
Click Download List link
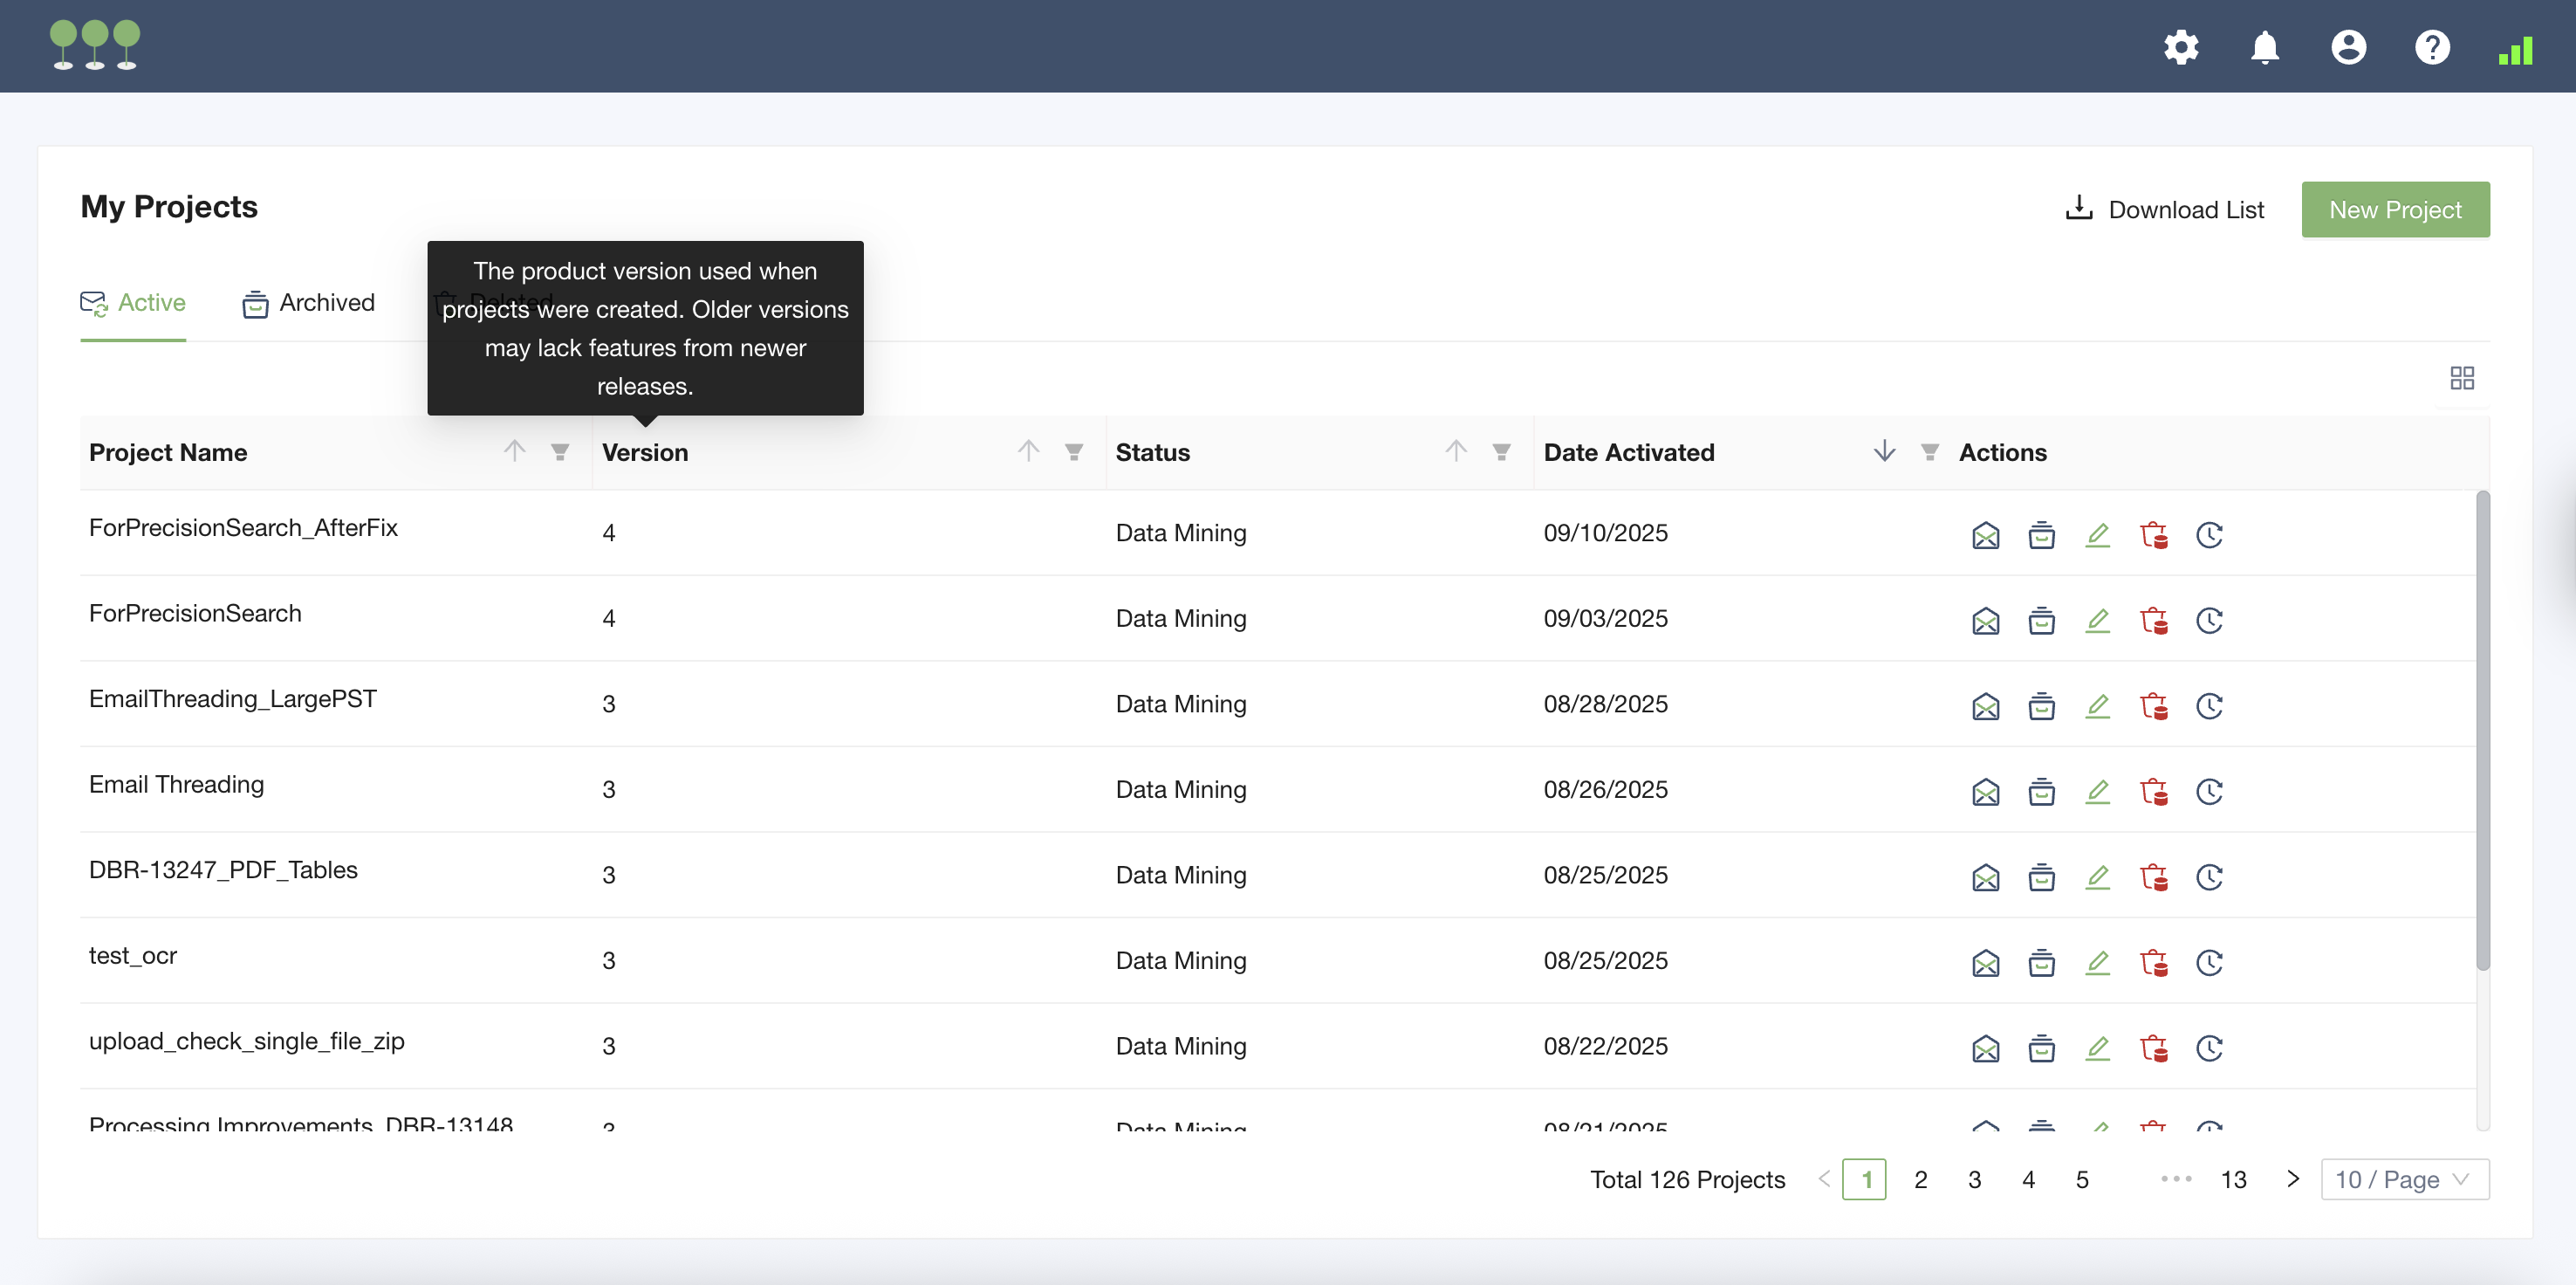[x=2165, y=210]
